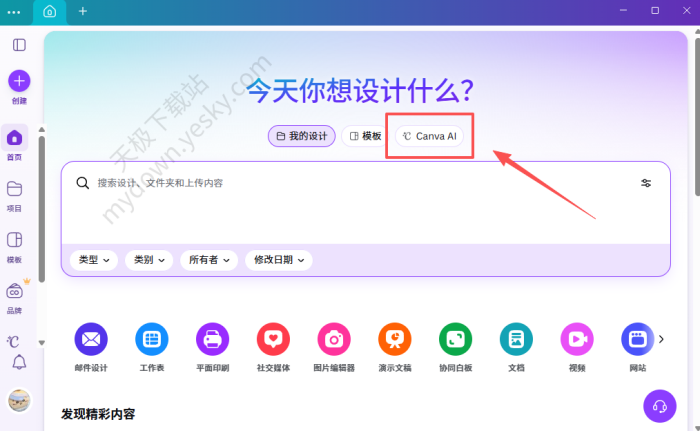Open a new tab with plus
The width and height of the screenshot is (700, 431).
(83, 11)
